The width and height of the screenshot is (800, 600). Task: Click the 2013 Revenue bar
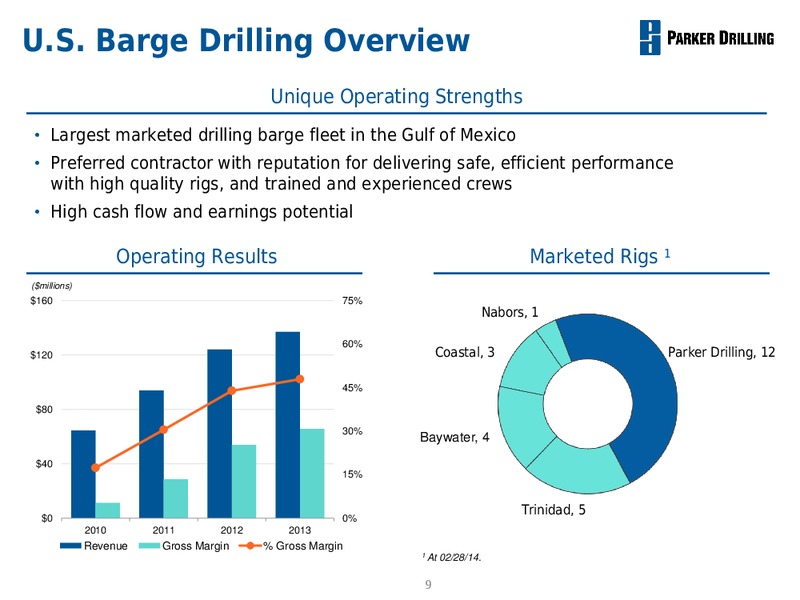(288, 425)
